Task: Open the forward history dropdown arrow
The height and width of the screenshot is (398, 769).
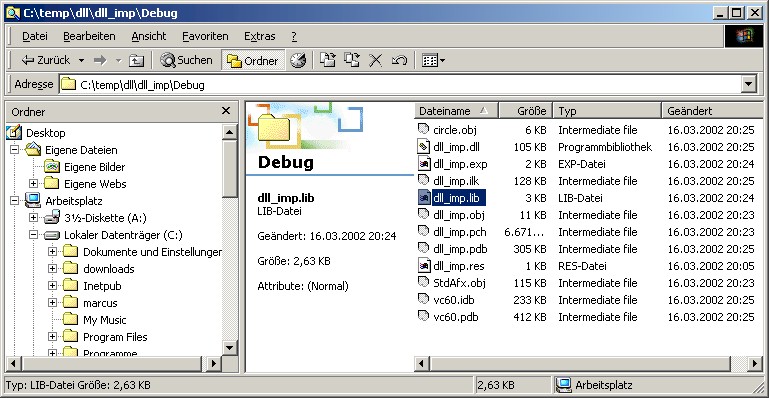Action: [118, 61]
